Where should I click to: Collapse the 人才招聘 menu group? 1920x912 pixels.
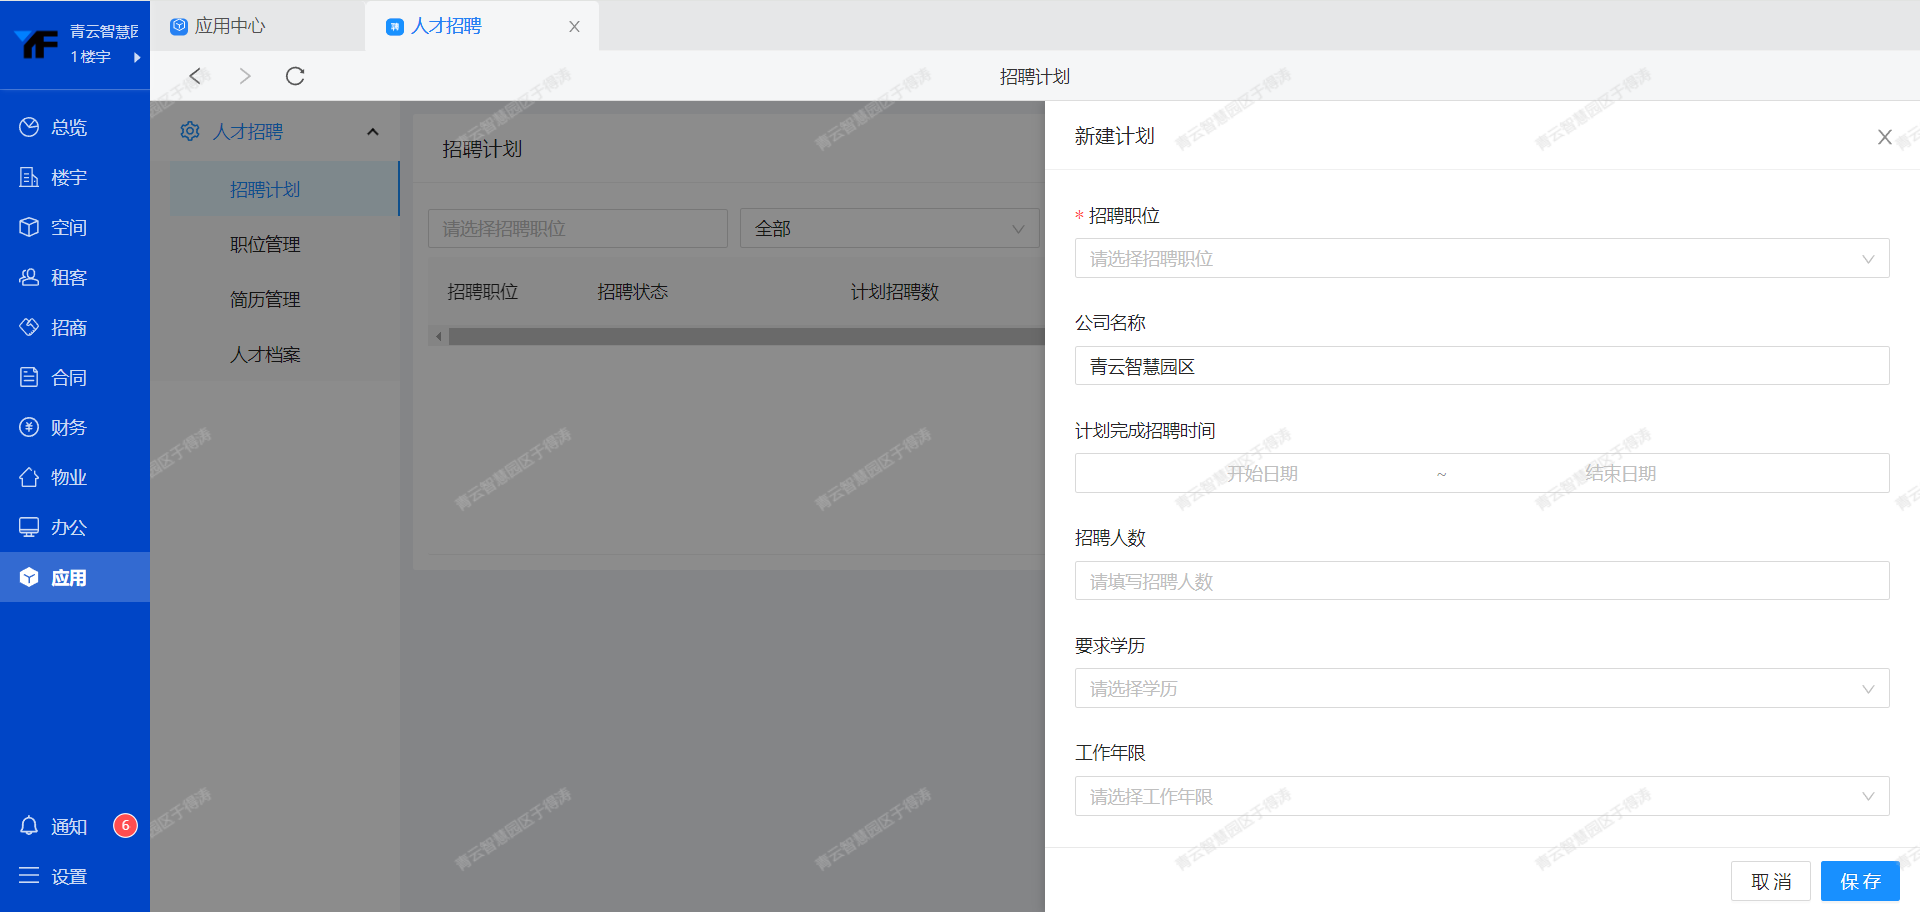pyautogui.click(x=372, y=132)
